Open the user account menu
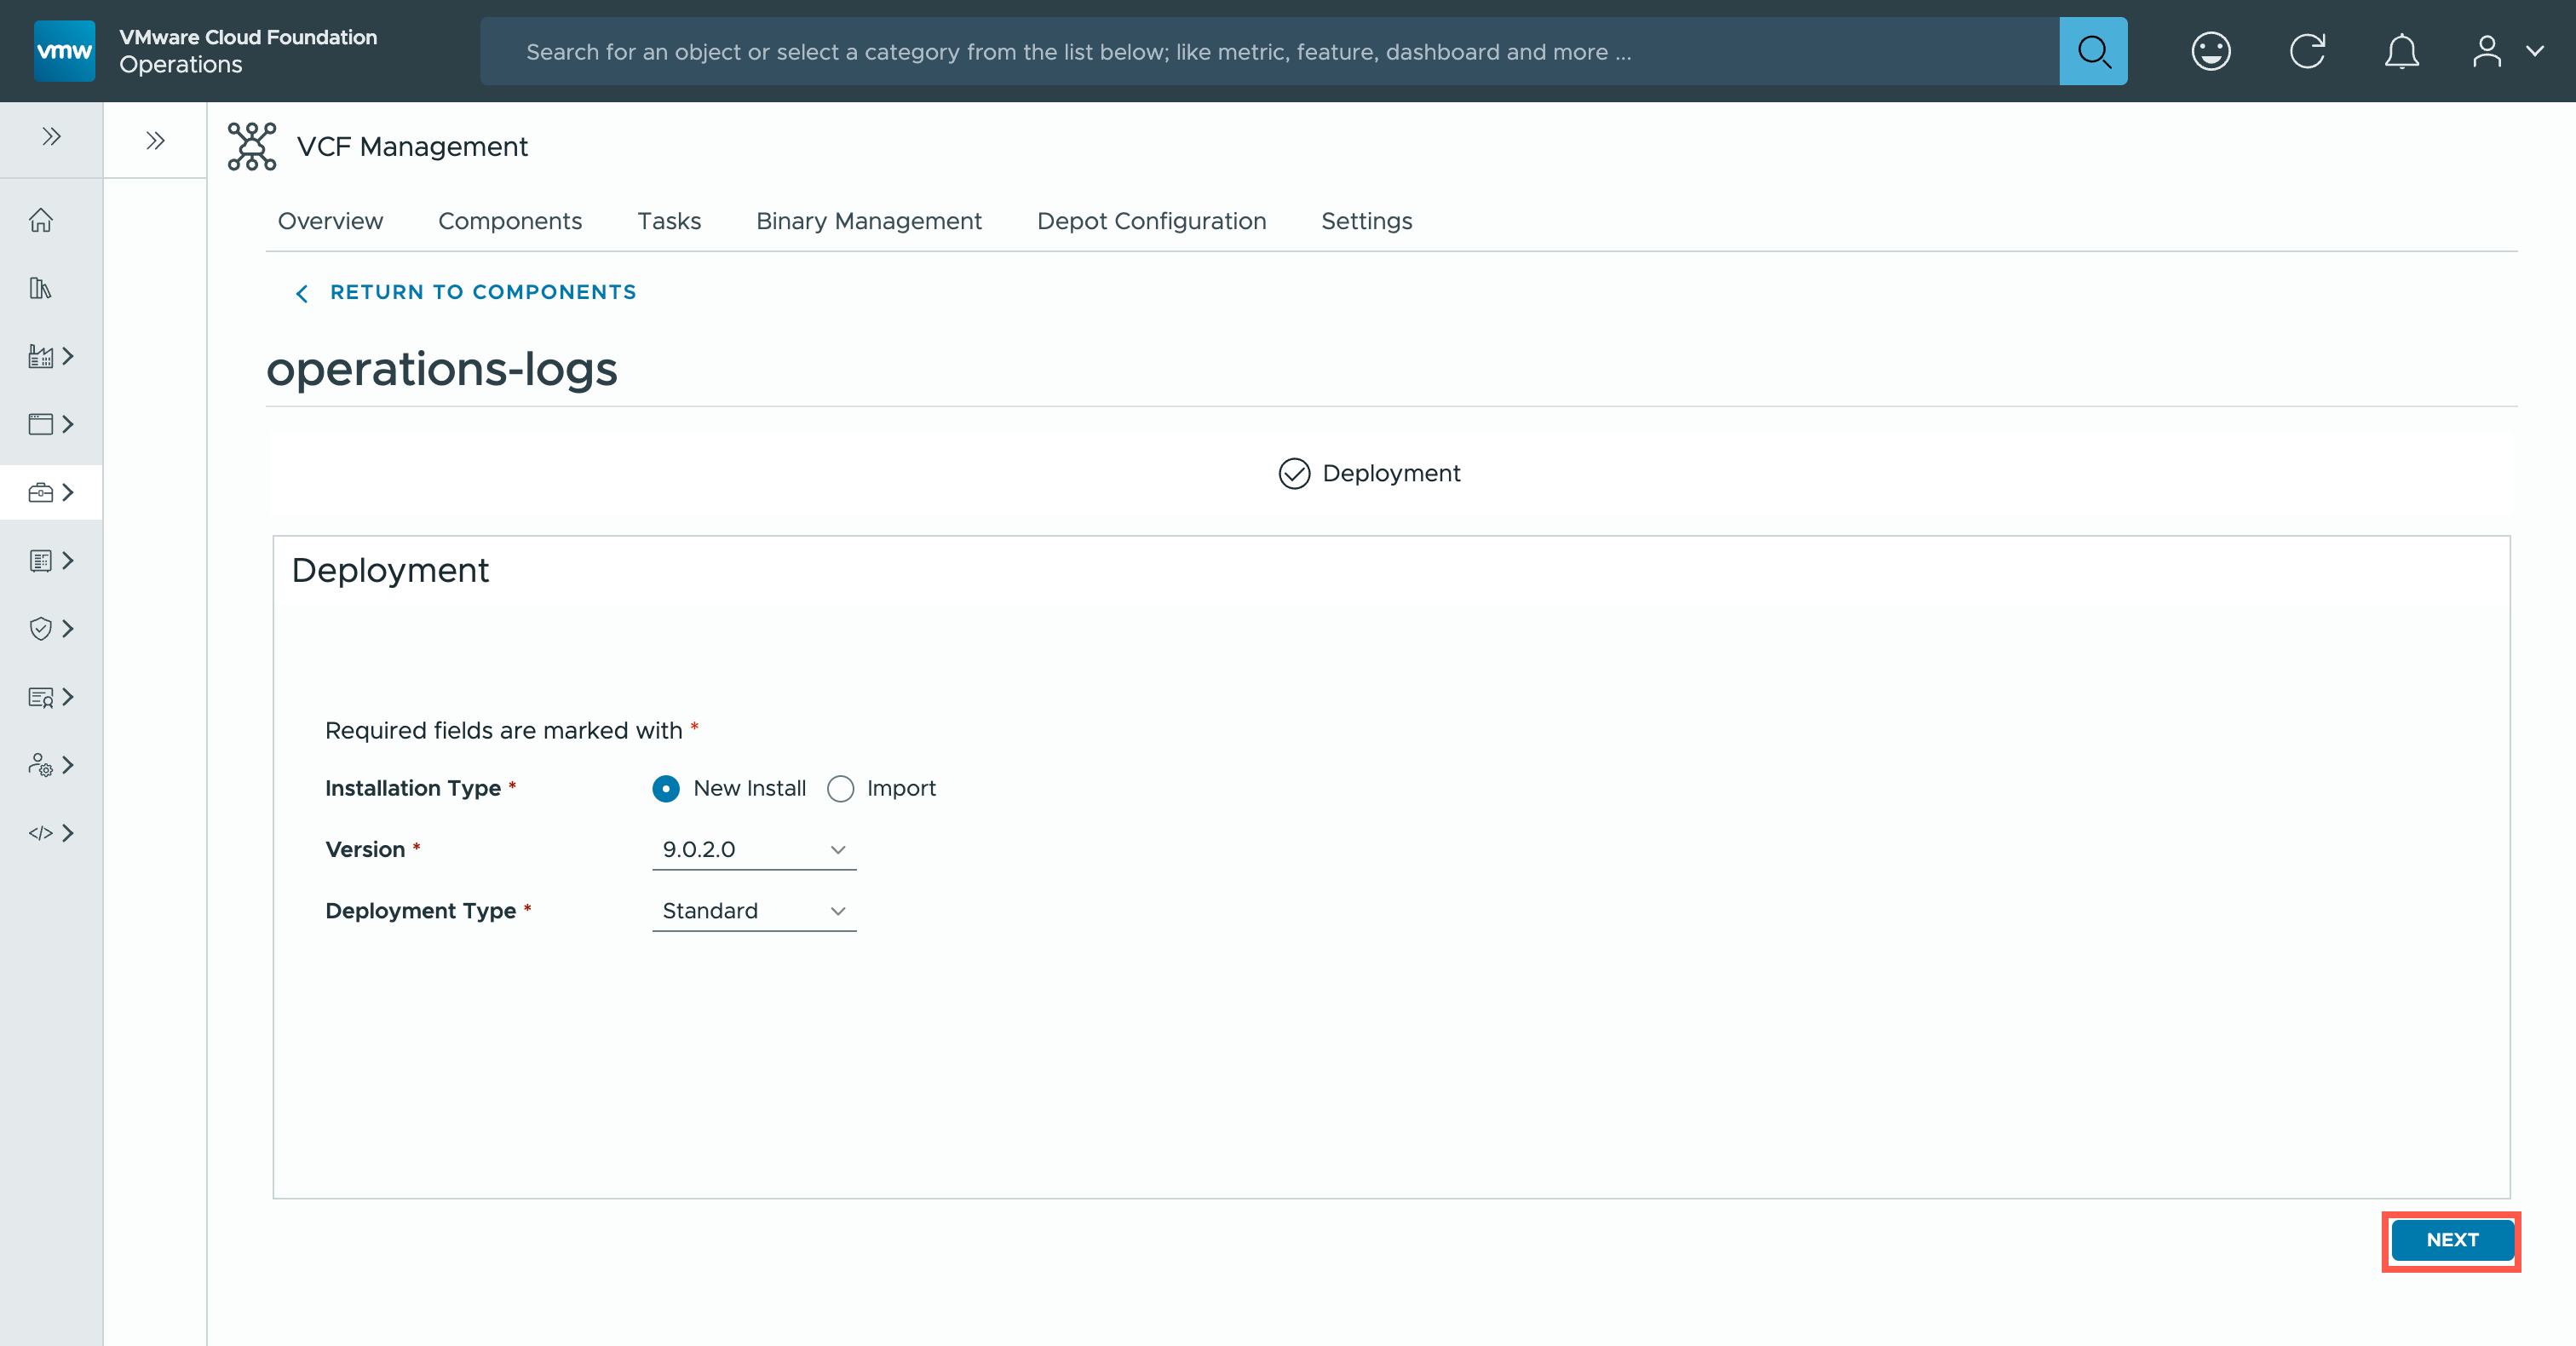This screenshot has width=2576, height=1346. (x=2506, y=51)
